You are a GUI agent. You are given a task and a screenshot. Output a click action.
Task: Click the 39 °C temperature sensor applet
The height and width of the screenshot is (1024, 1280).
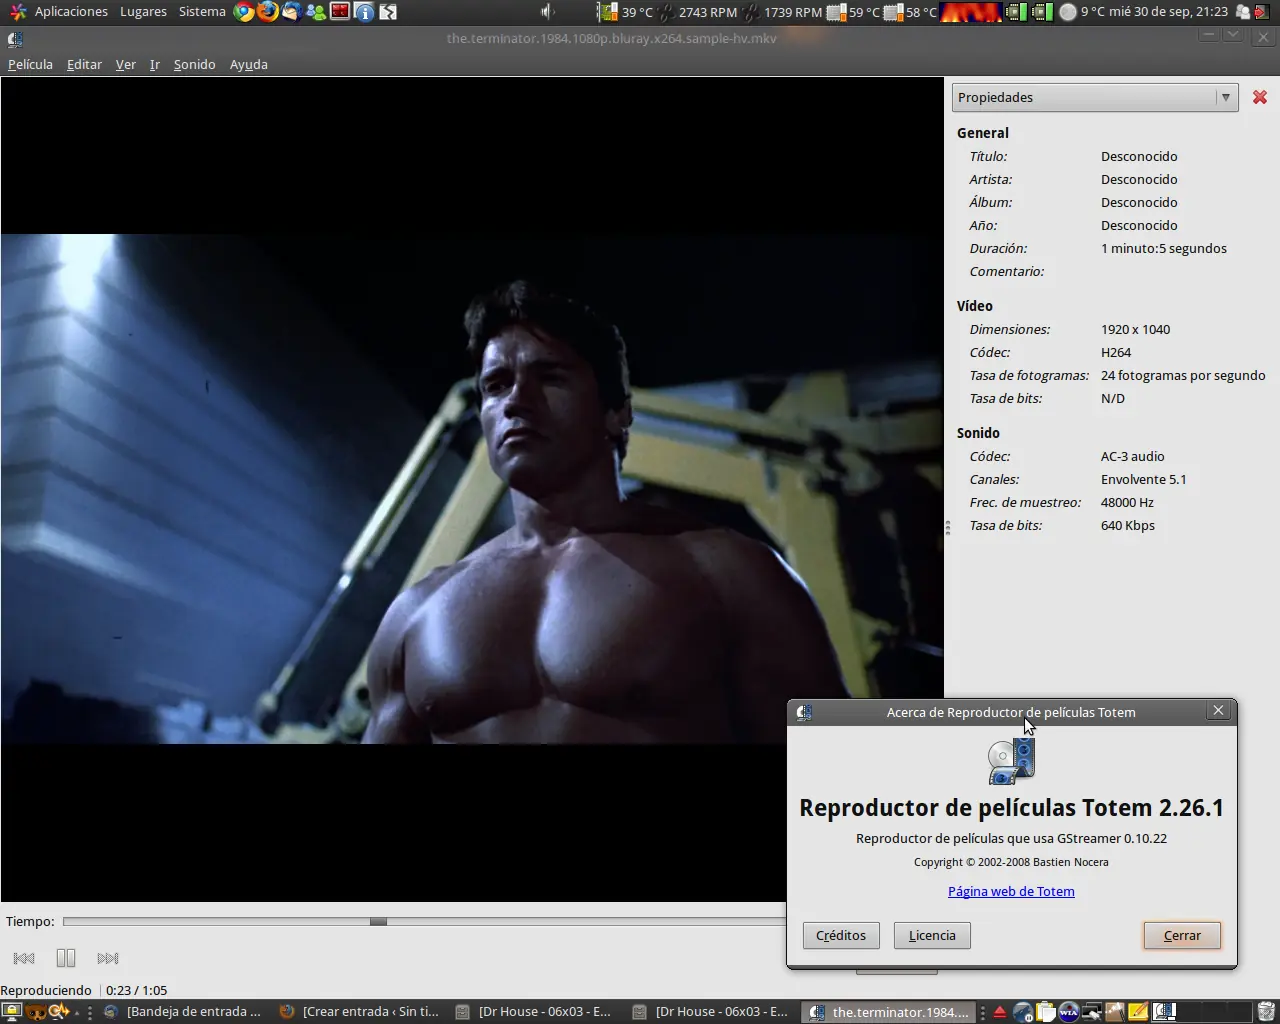tap(625, 12)
